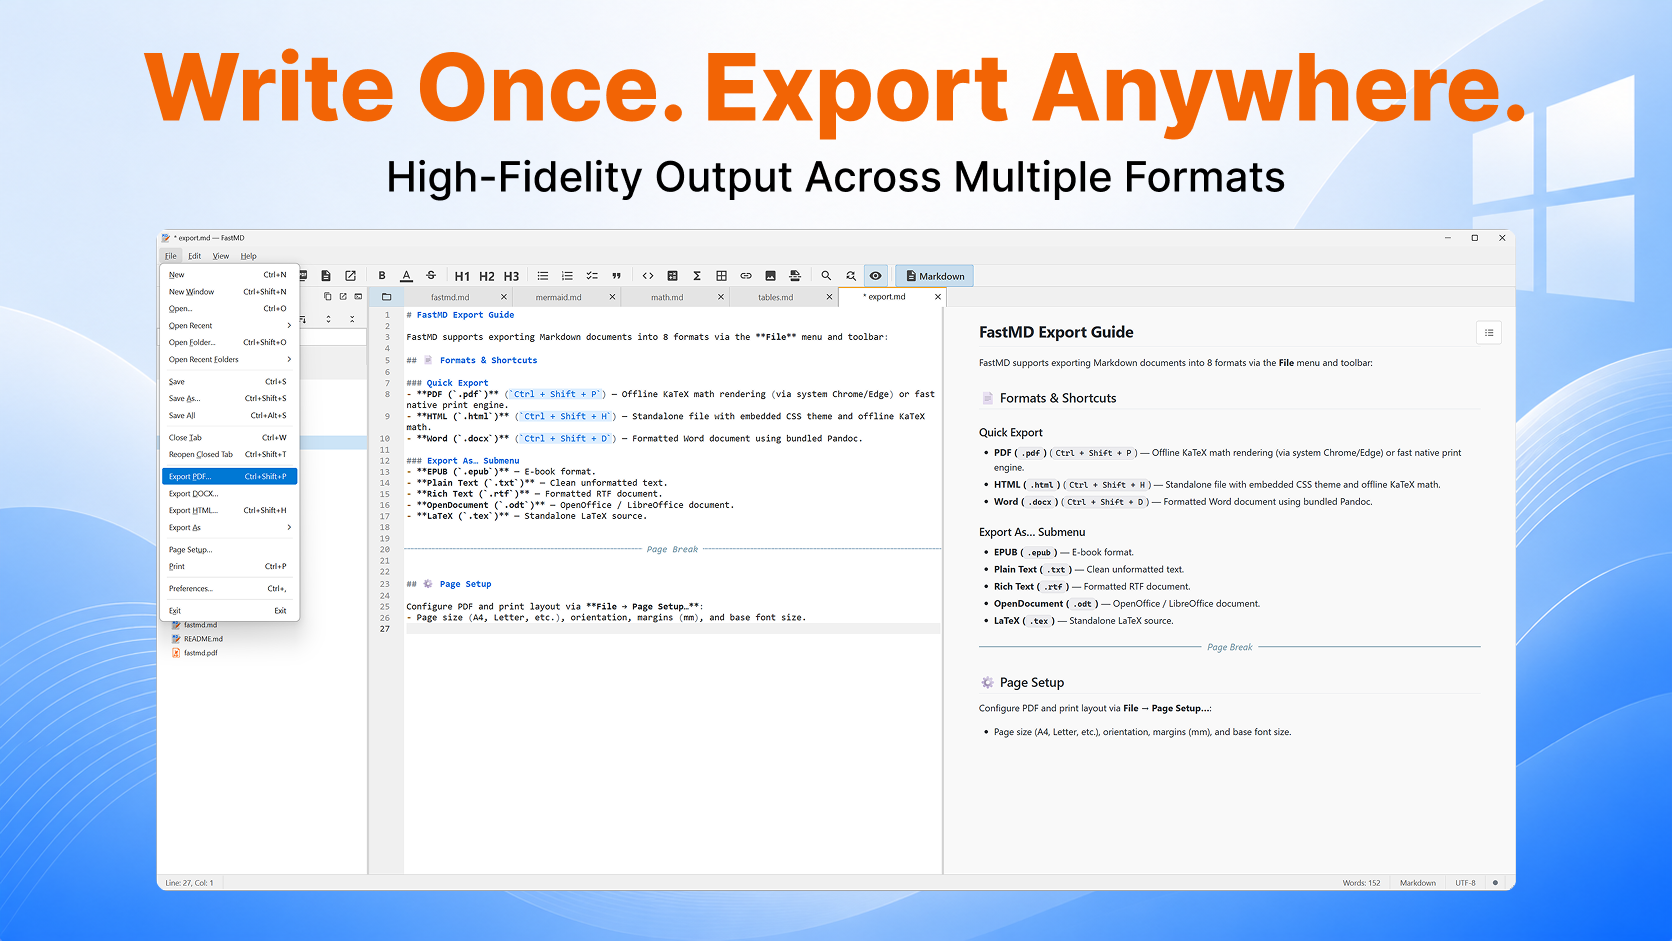The image size is (1672, 941).
Task: Open the File menu
Action: pyautogui.click(x=171, y=256)
